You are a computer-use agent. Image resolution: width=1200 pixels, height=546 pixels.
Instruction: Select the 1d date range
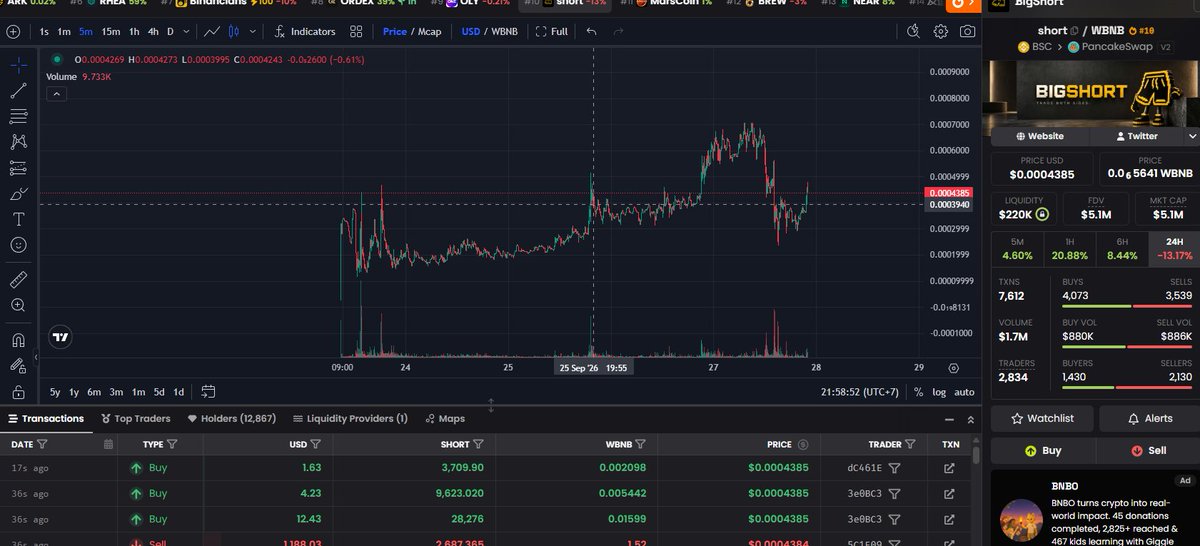pyautogui.click(x=178, y=392)
